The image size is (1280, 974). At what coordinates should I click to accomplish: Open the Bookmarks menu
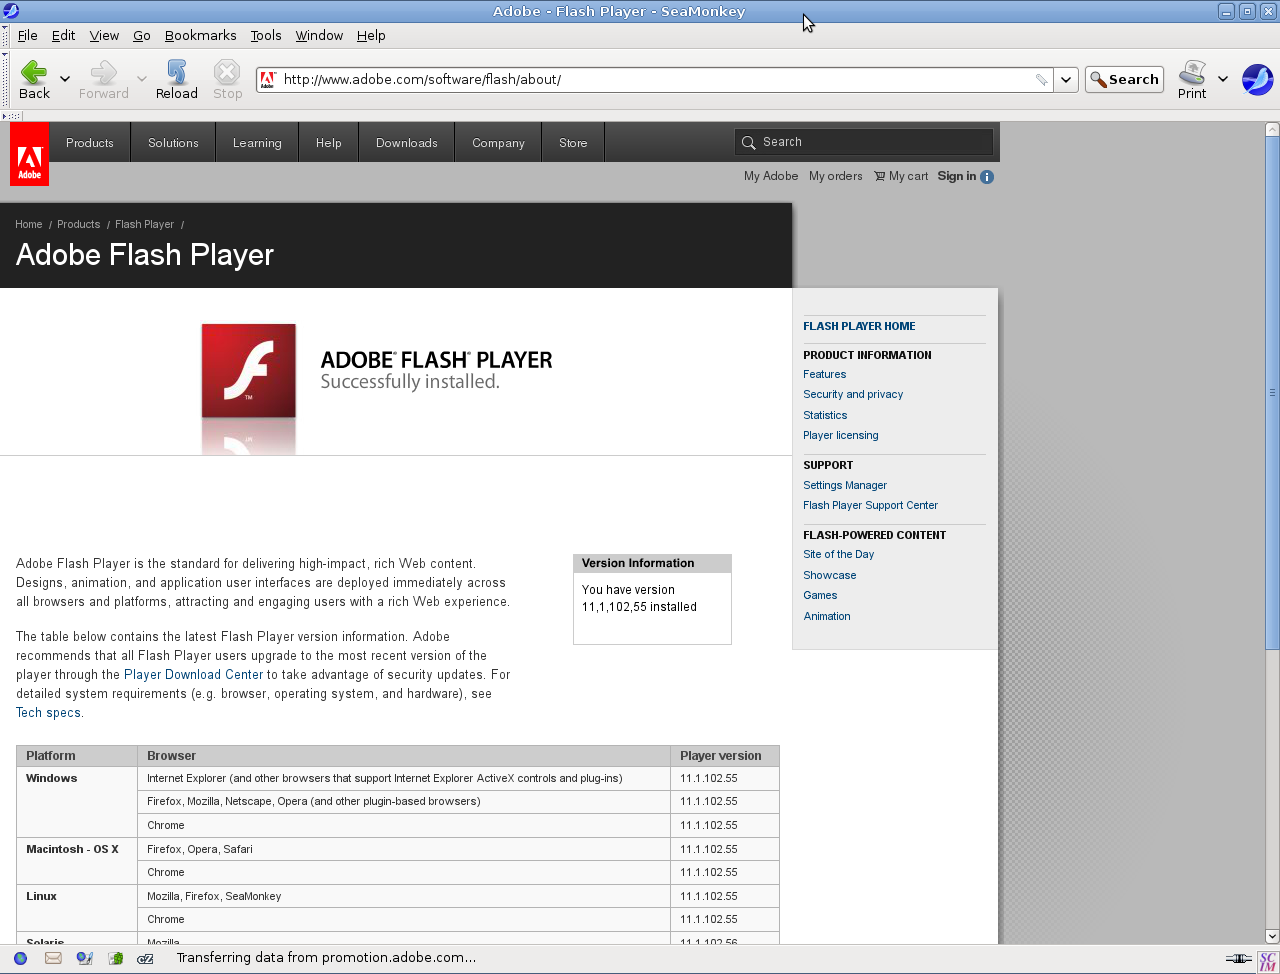pyautogui.click(x=201, y=35)
